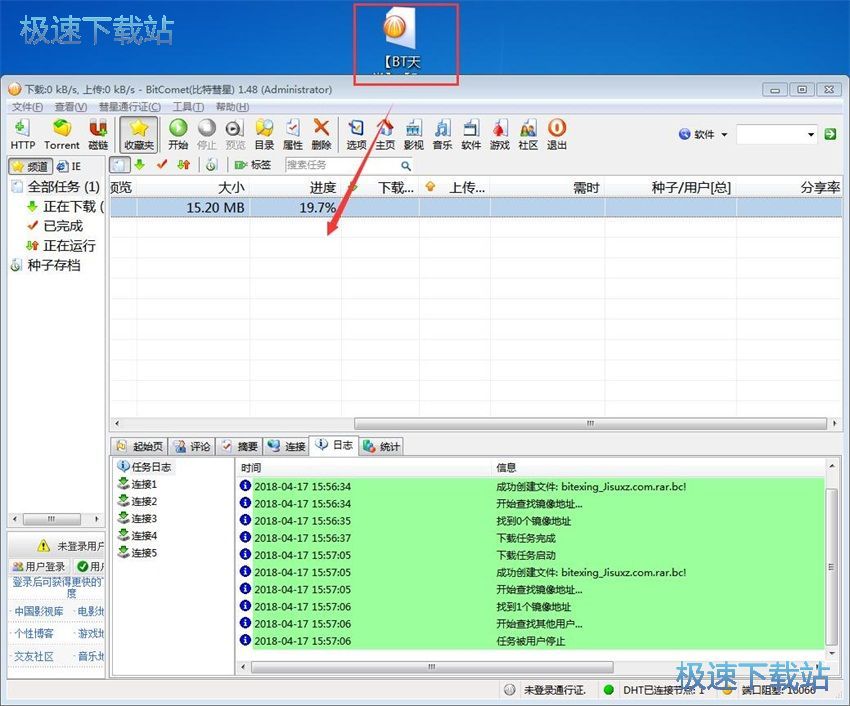This screenshot has width=850, height=706.
Task: Click the 标签 tags button
Action: pos(253,164)
